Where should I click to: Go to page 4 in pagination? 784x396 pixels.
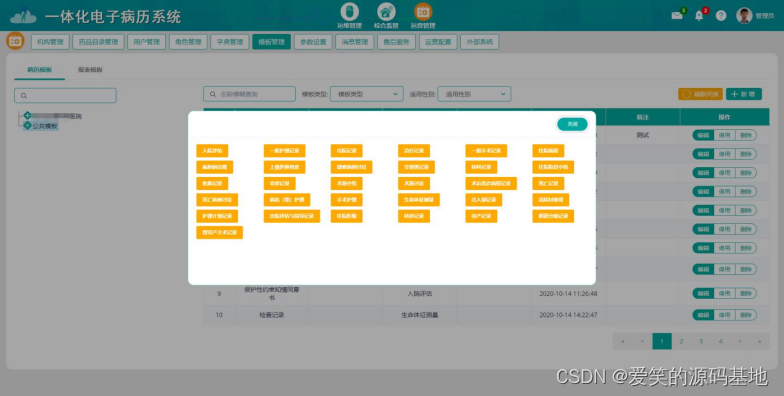720,342
